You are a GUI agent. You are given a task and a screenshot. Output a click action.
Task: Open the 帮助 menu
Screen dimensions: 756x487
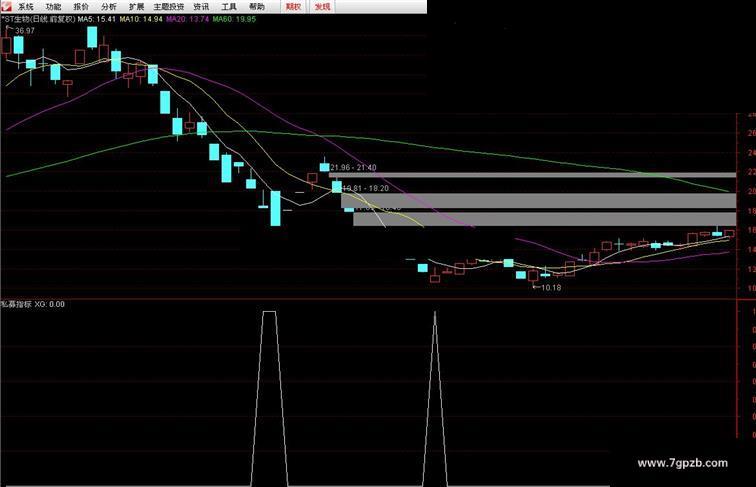256,7
